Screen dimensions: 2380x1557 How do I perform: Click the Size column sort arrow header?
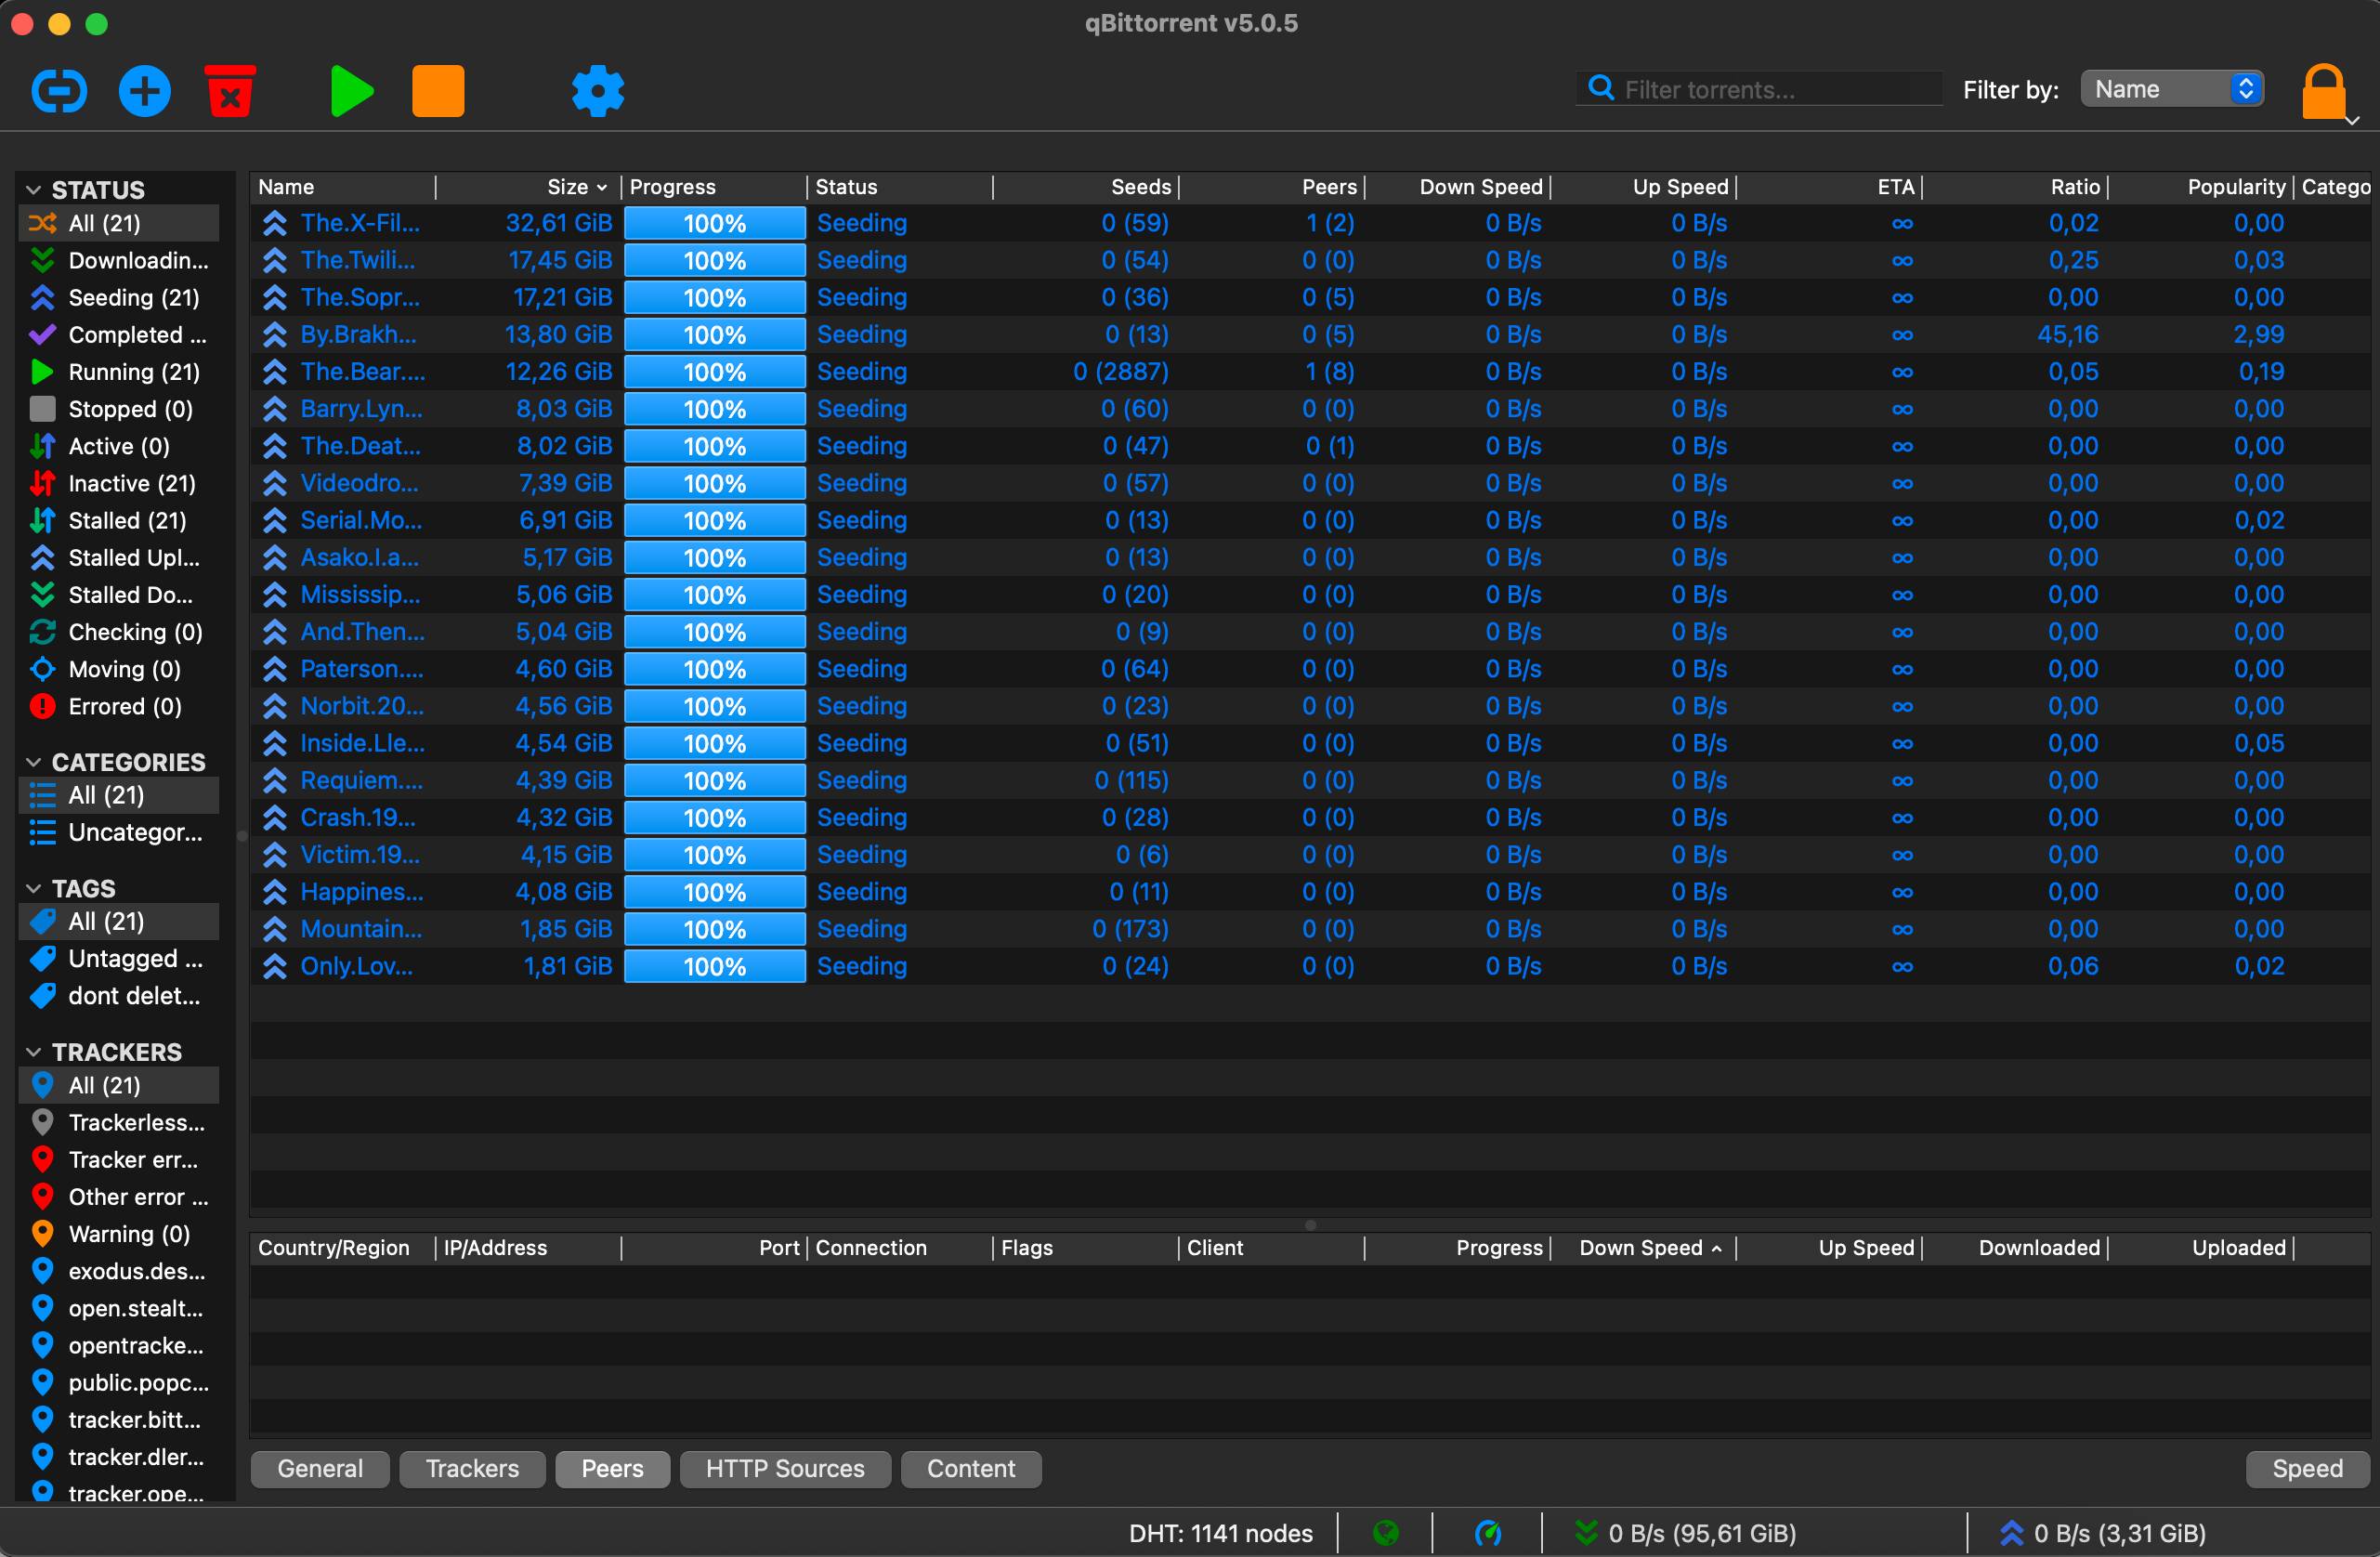(x=602, y=188)
